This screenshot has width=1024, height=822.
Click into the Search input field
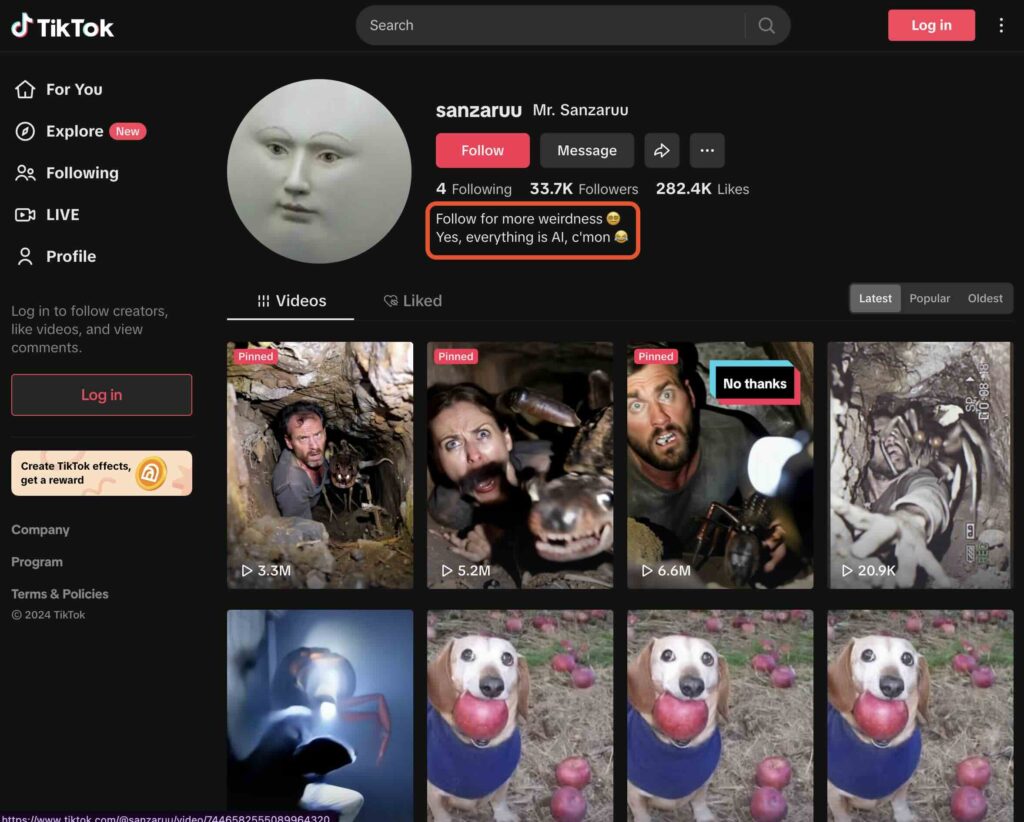[x=550, y=26]
